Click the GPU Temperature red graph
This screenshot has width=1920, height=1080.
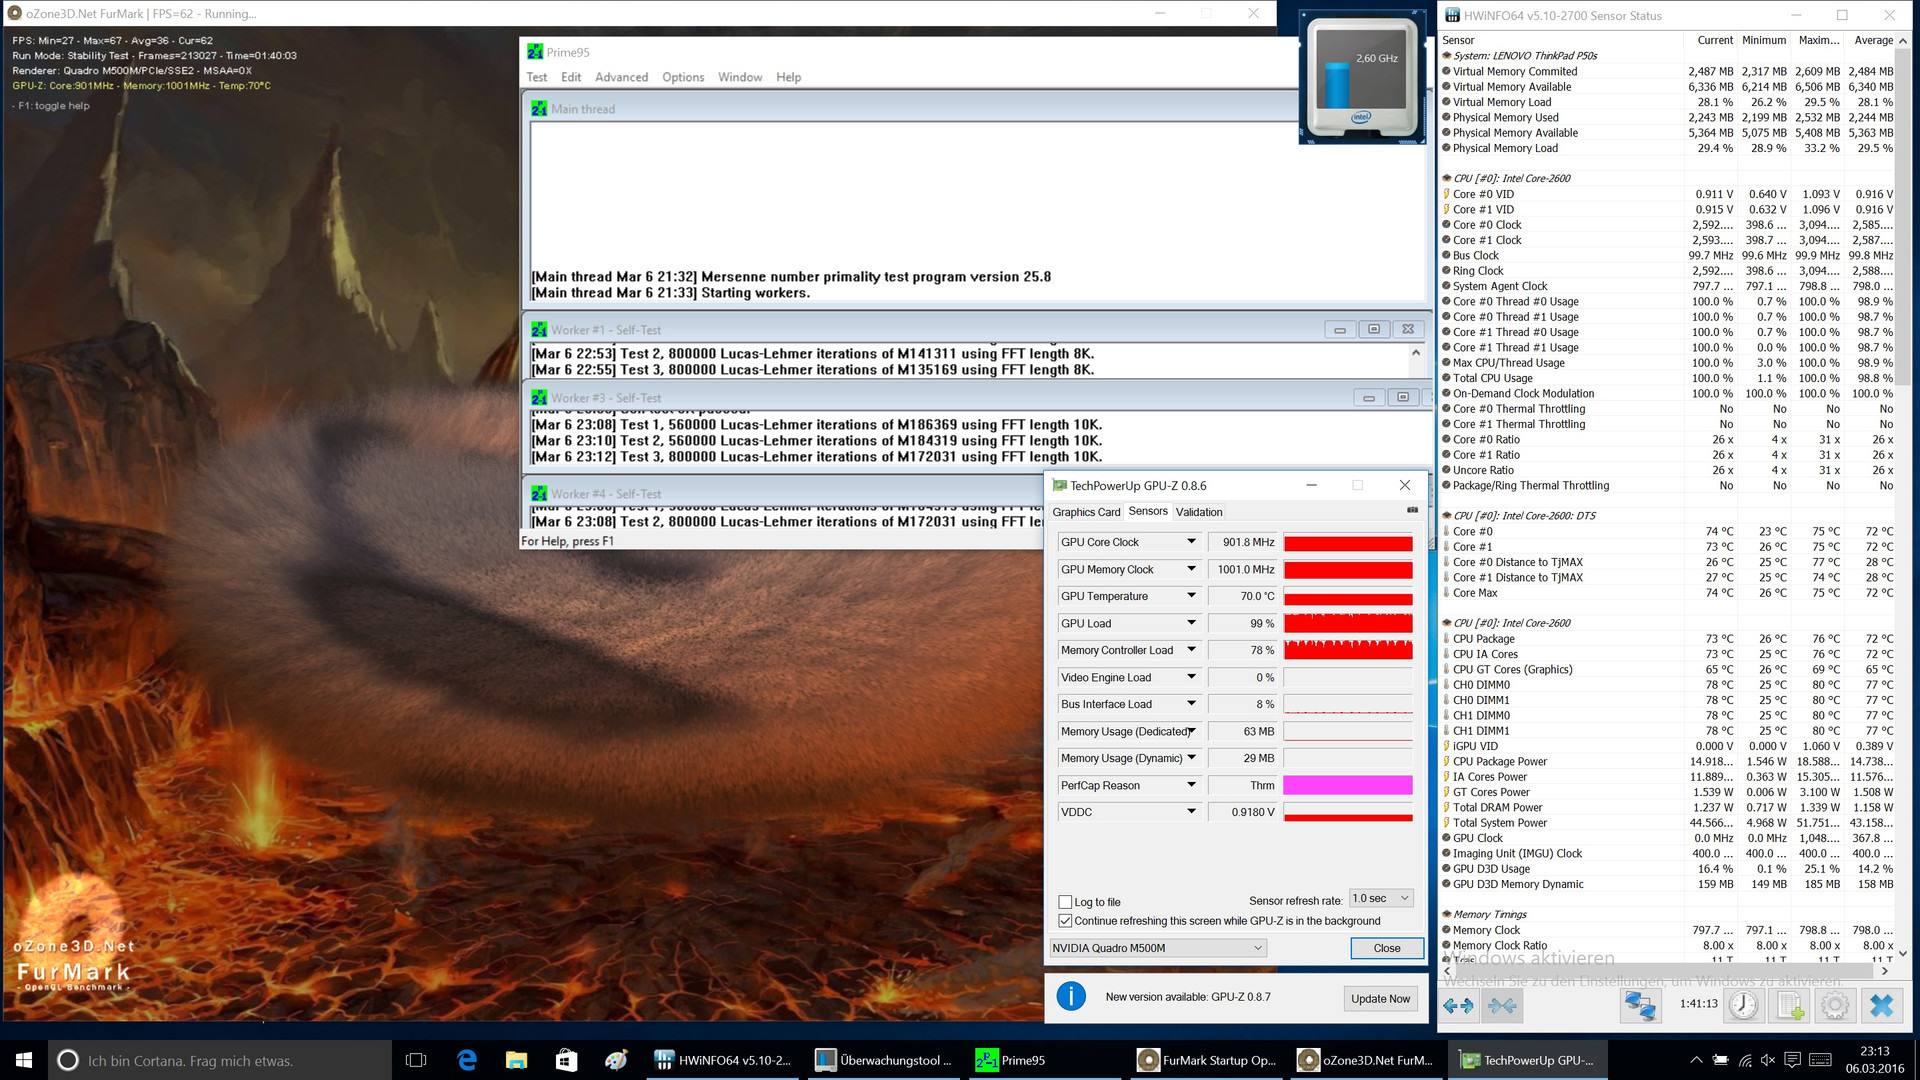[1347, 596]
